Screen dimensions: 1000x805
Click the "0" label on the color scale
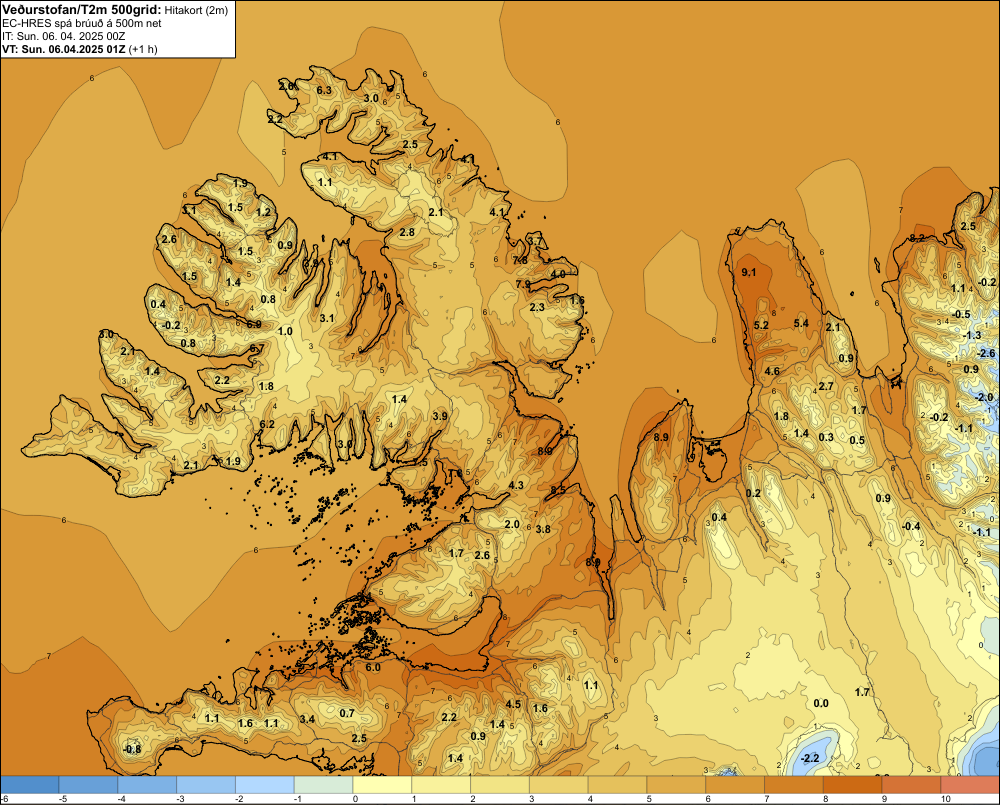(x=355, y=799)
